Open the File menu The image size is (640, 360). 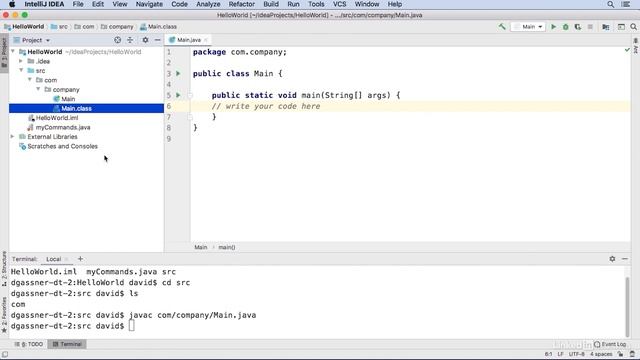78,4
